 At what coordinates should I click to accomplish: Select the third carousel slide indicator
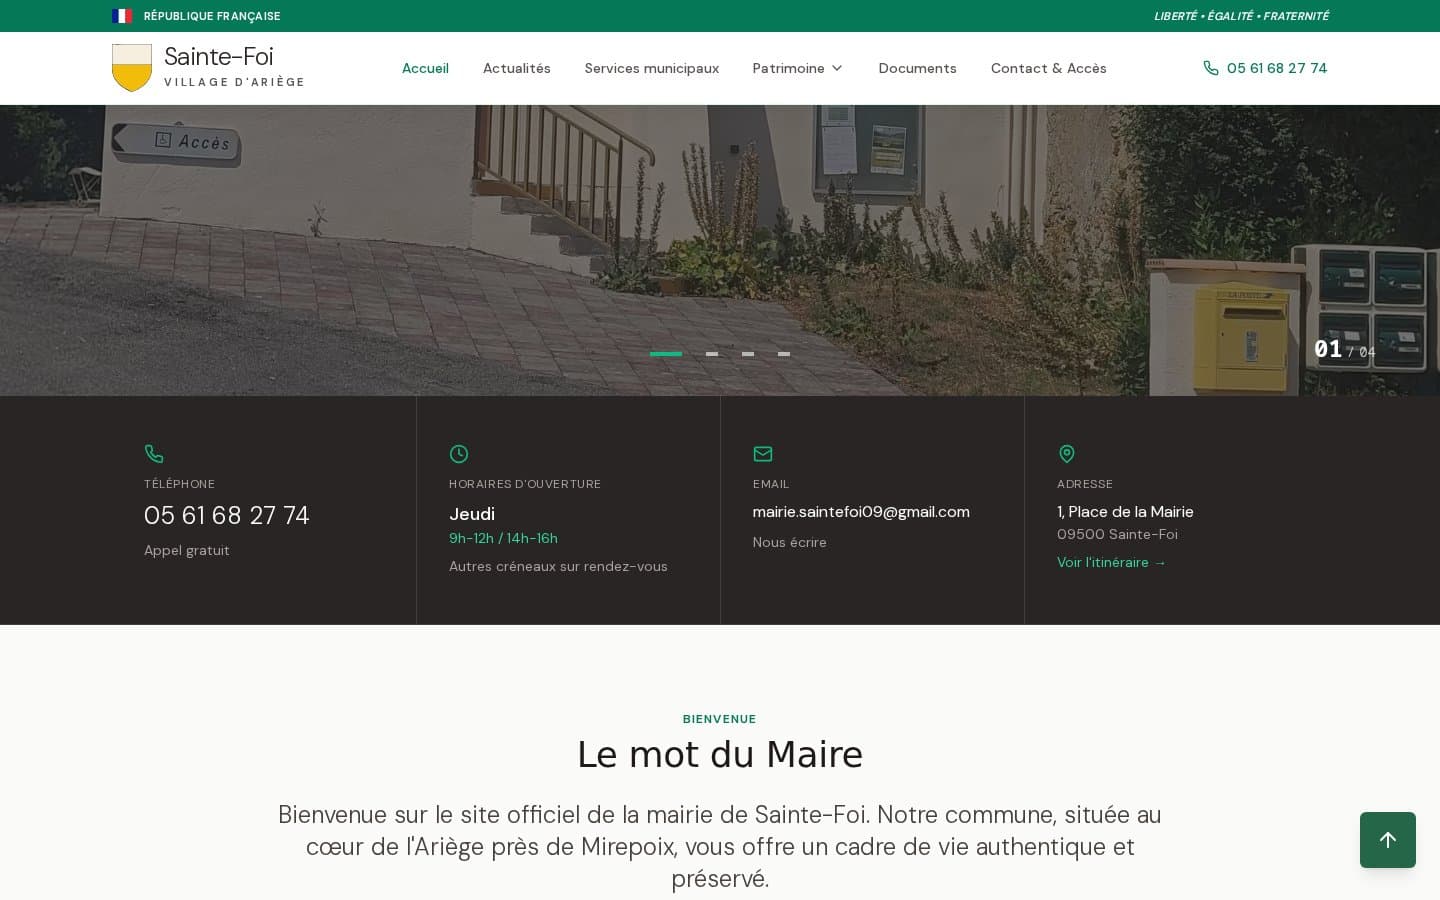click(748, 354)
